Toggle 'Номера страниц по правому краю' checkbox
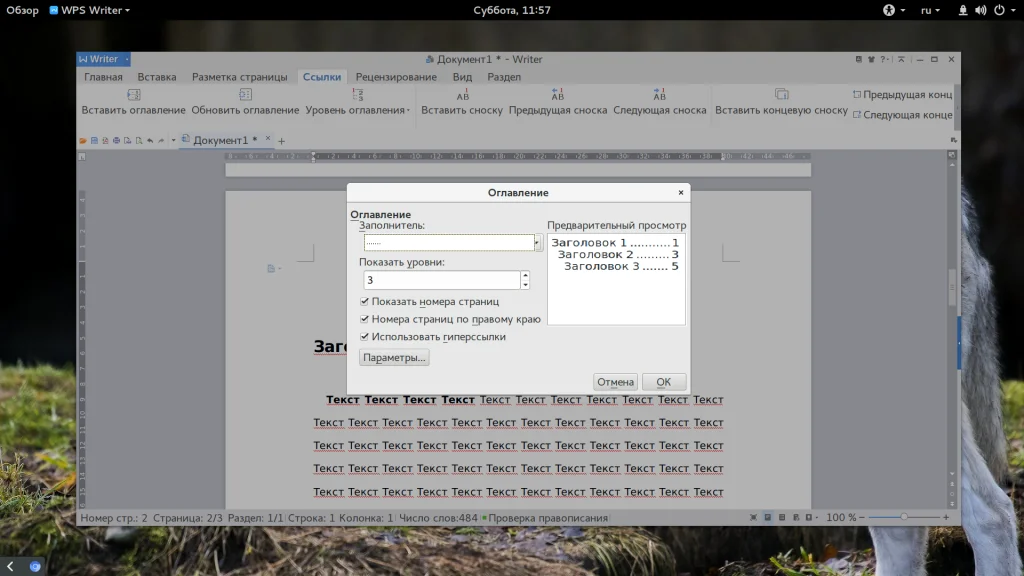The height and width of the screenshot is (576, 1024). click(x=365, y=319)
